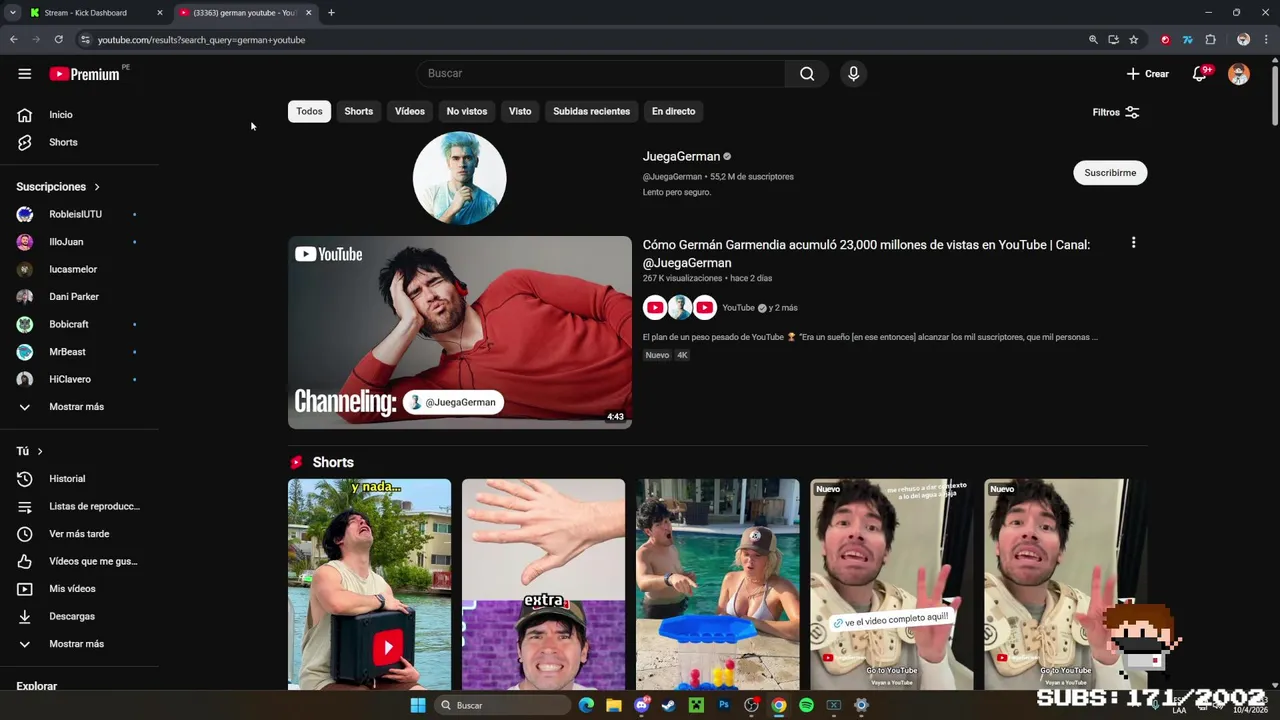1280x720 pixels.
Task: Open File Explorer from the taskbar
Action: click(x=614, y=705)
